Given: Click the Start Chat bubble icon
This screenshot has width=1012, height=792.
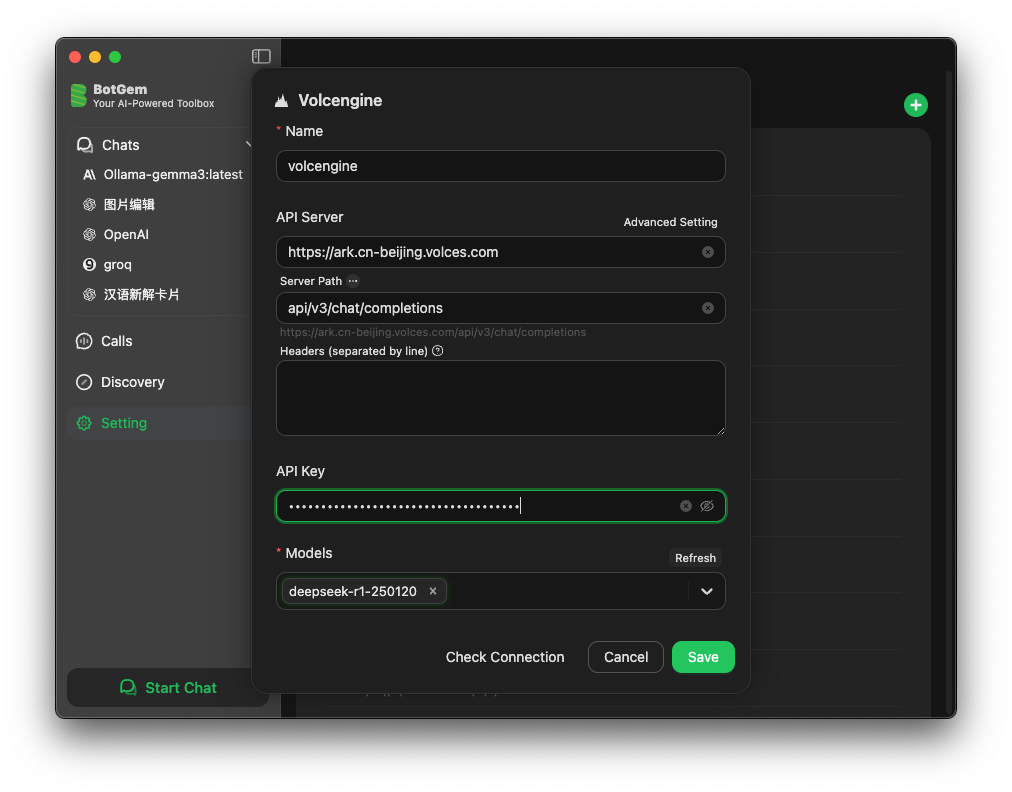Looking at the screenshot, I should coord(128,687).
